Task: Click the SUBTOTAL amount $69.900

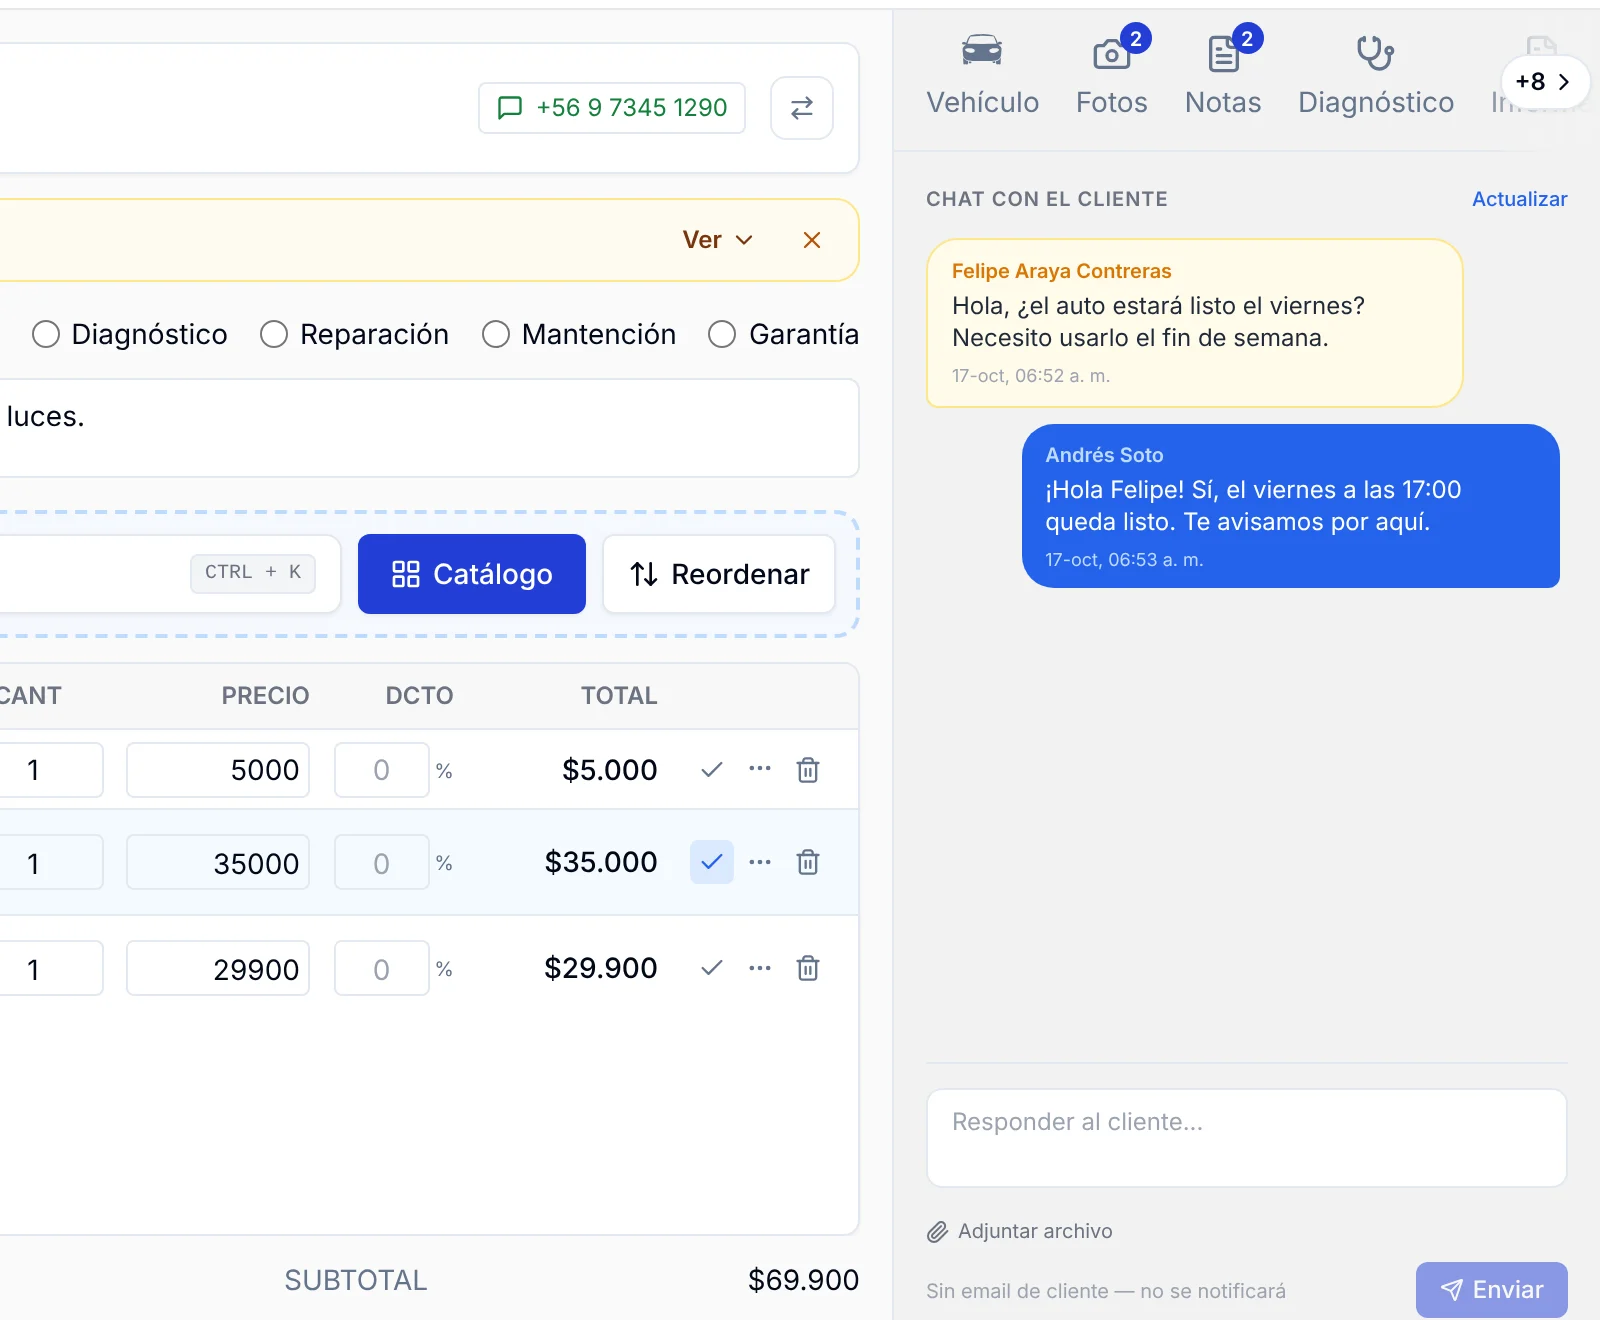Action: (804, 1280)
